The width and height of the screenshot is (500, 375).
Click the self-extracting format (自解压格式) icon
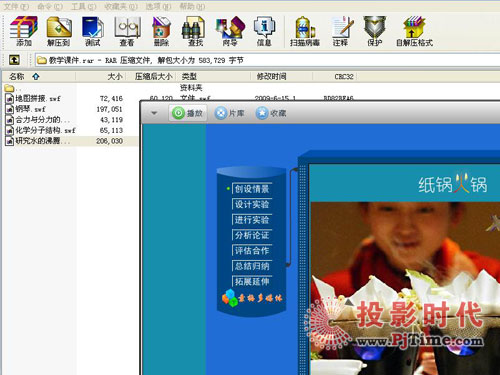[x=414, y=31]
